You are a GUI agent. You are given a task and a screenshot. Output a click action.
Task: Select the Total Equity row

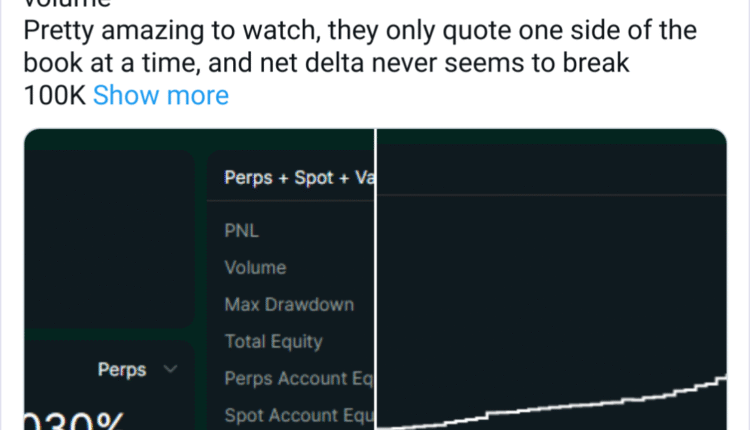click(273, 341)
